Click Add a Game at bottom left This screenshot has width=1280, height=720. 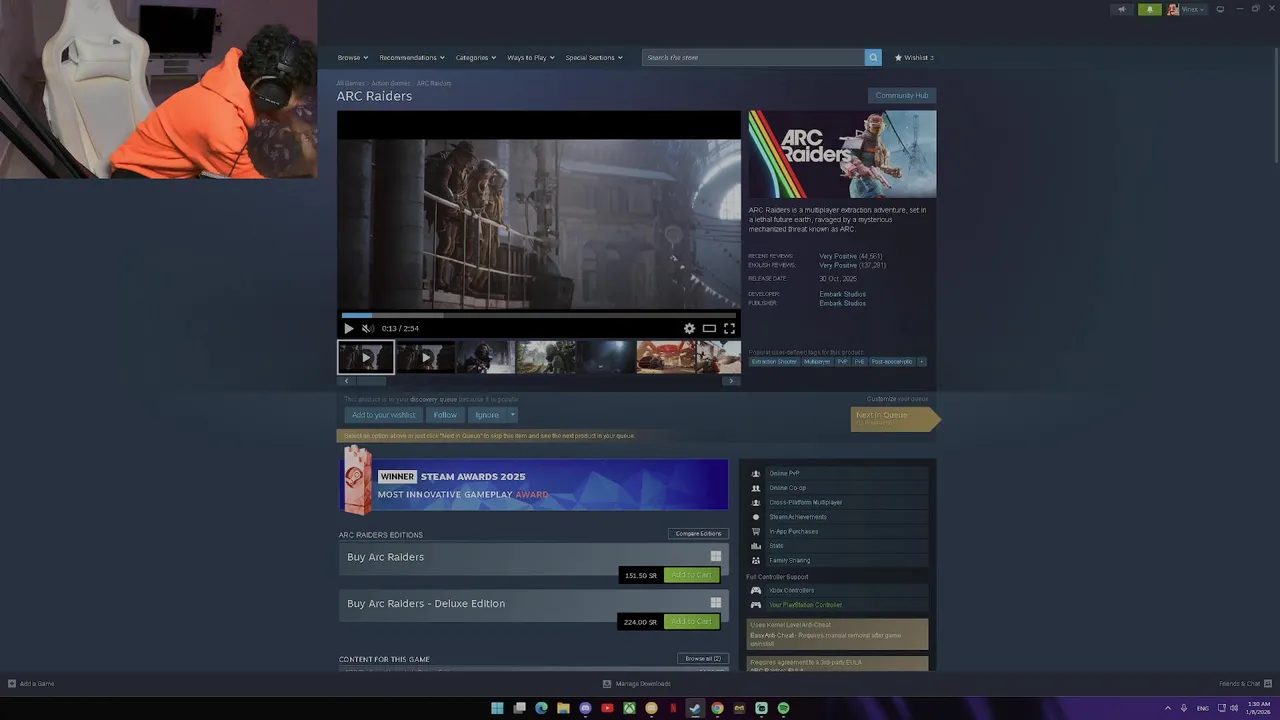pyautogui.click(x=31, y=684)
